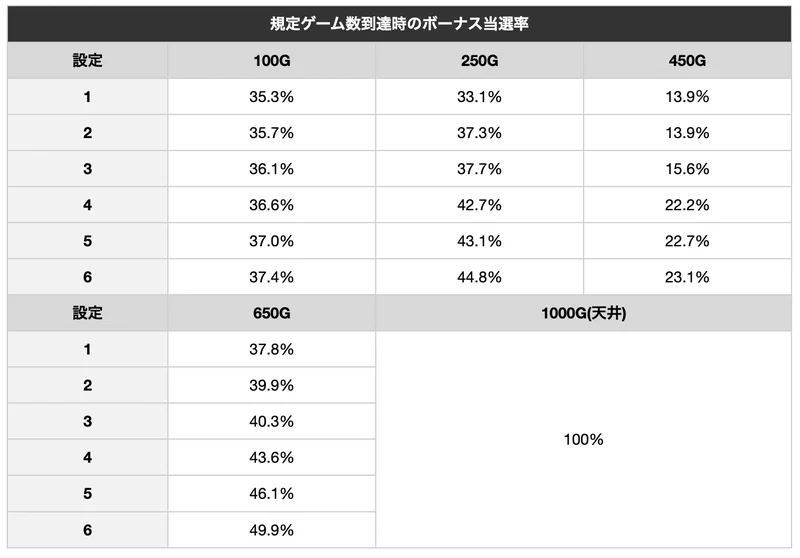This screenshot has width=800, height=558.
Task: Select the 650G column header
Action: tap(271, 313)
